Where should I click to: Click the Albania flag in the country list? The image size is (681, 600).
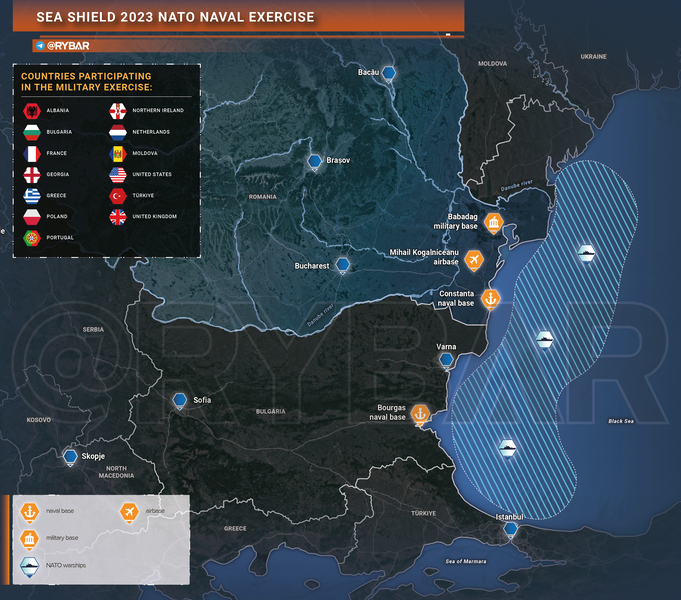click(31, 110)
